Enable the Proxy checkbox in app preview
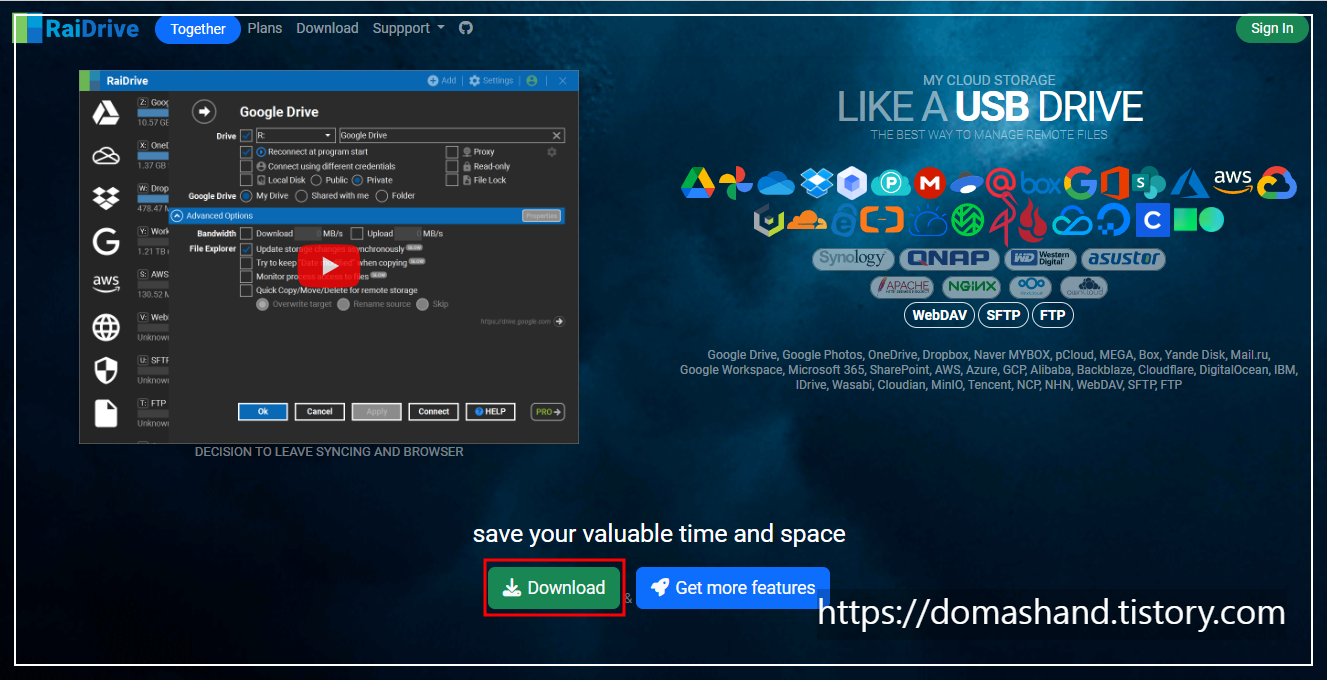Screen dimensions: 1327x680 (452, 152)
